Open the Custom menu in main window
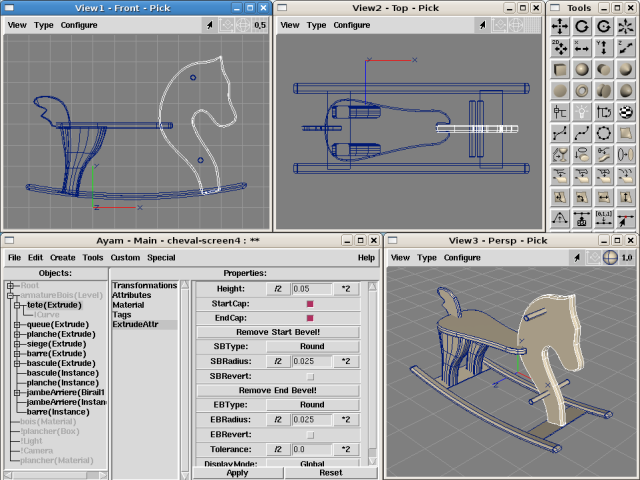The width and height of the screenshot is (640, 480). [125, 258]
